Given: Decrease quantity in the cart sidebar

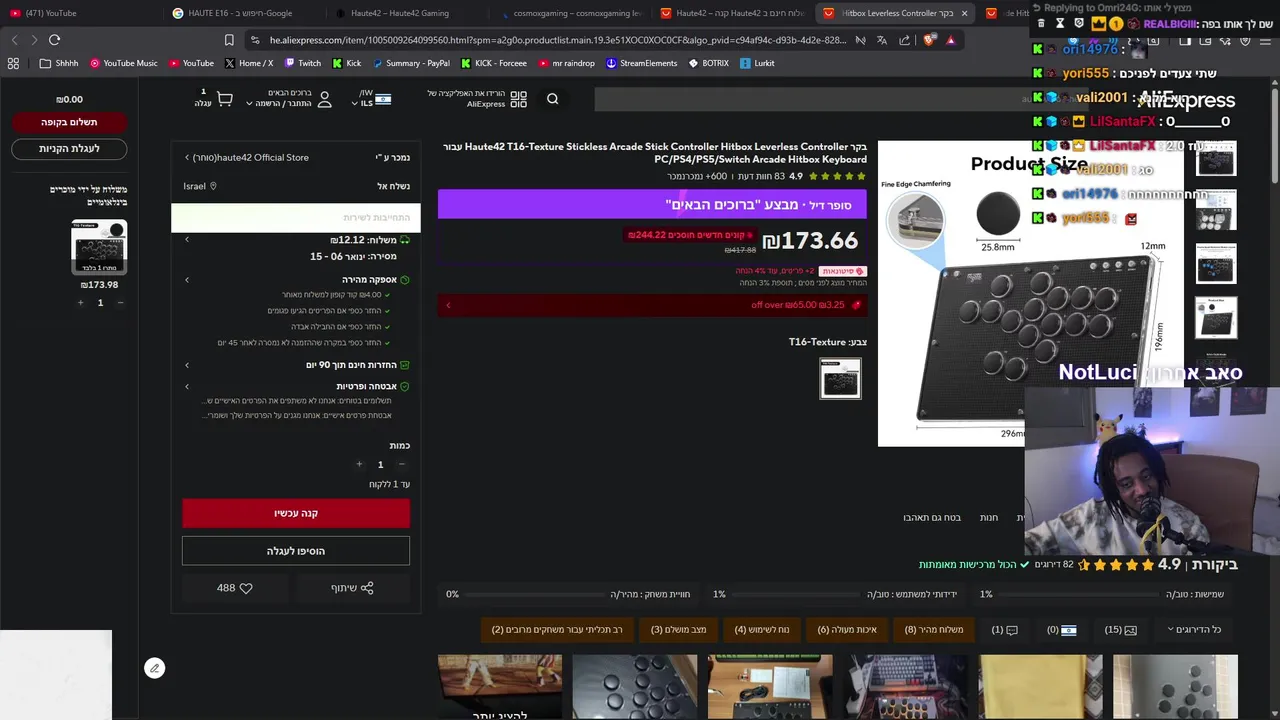Looking at the screenshot, I should [x=120, y=303].
